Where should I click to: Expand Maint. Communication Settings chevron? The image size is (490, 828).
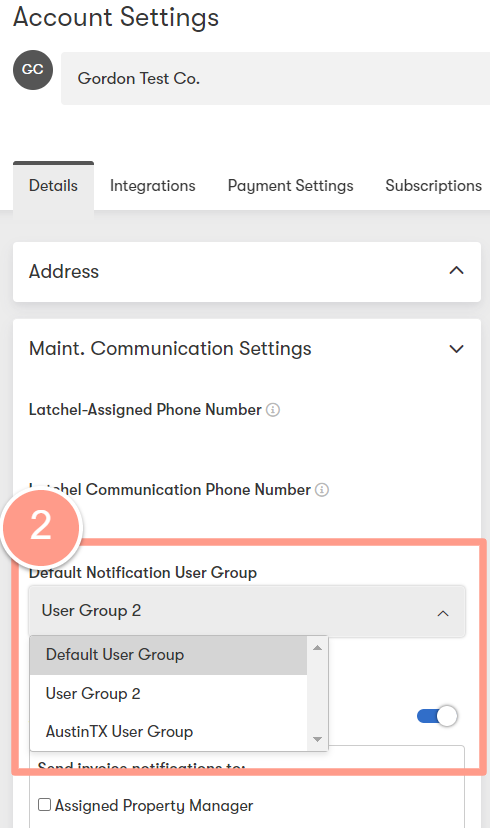[456, 349]
